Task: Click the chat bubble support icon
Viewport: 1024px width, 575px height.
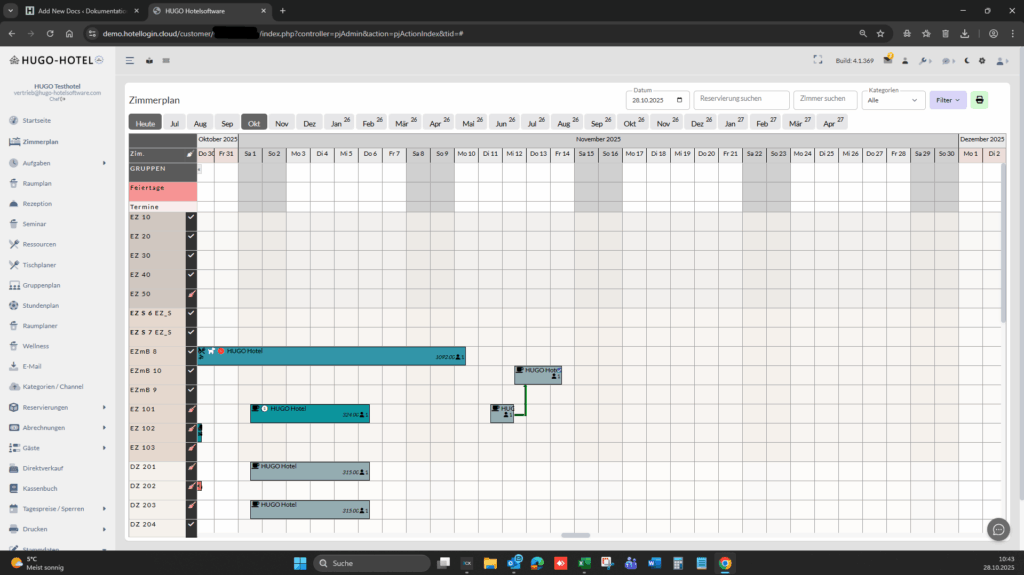Action: click(996, 529)
